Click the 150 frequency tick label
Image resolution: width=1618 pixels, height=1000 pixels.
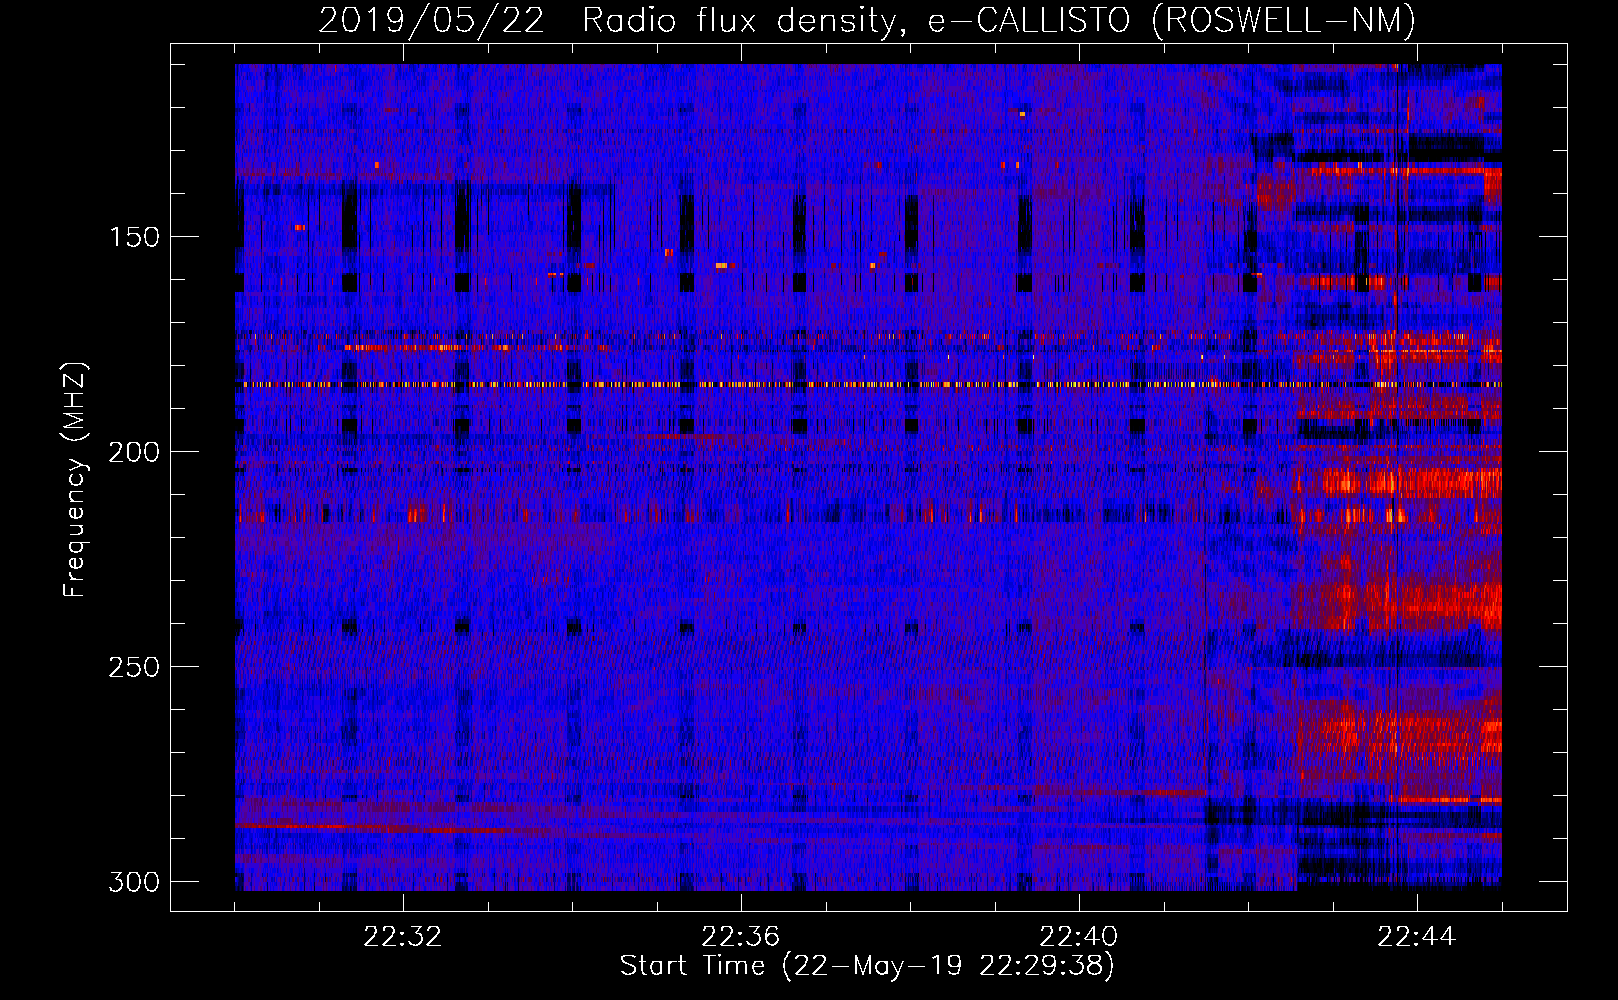[133, 237]
